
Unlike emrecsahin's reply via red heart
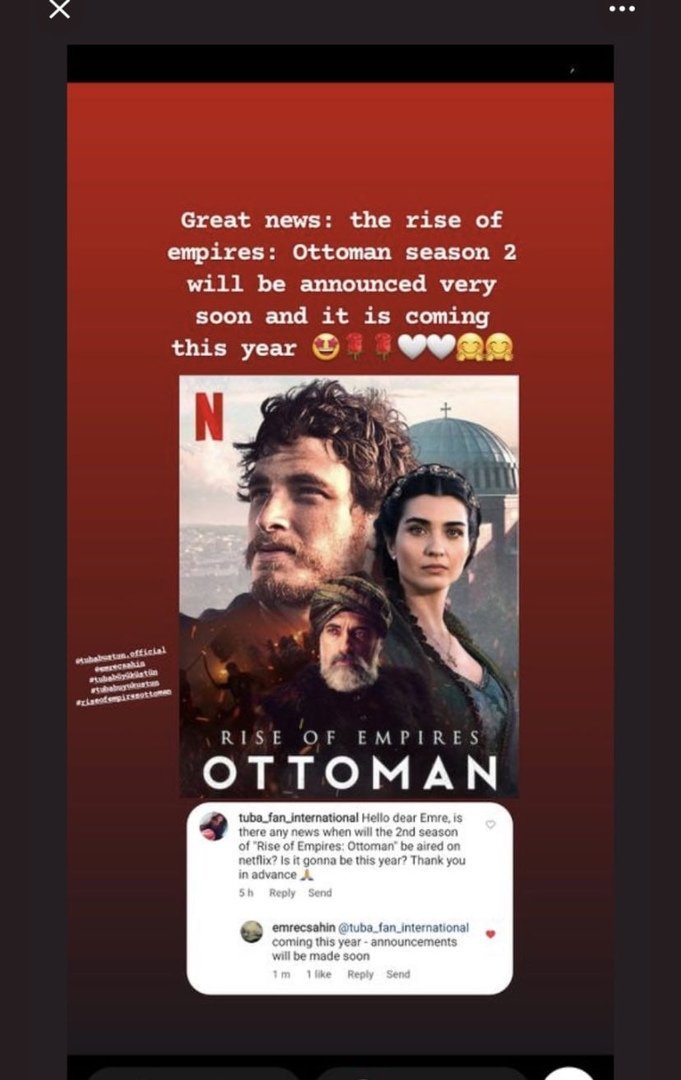(490, 934)
